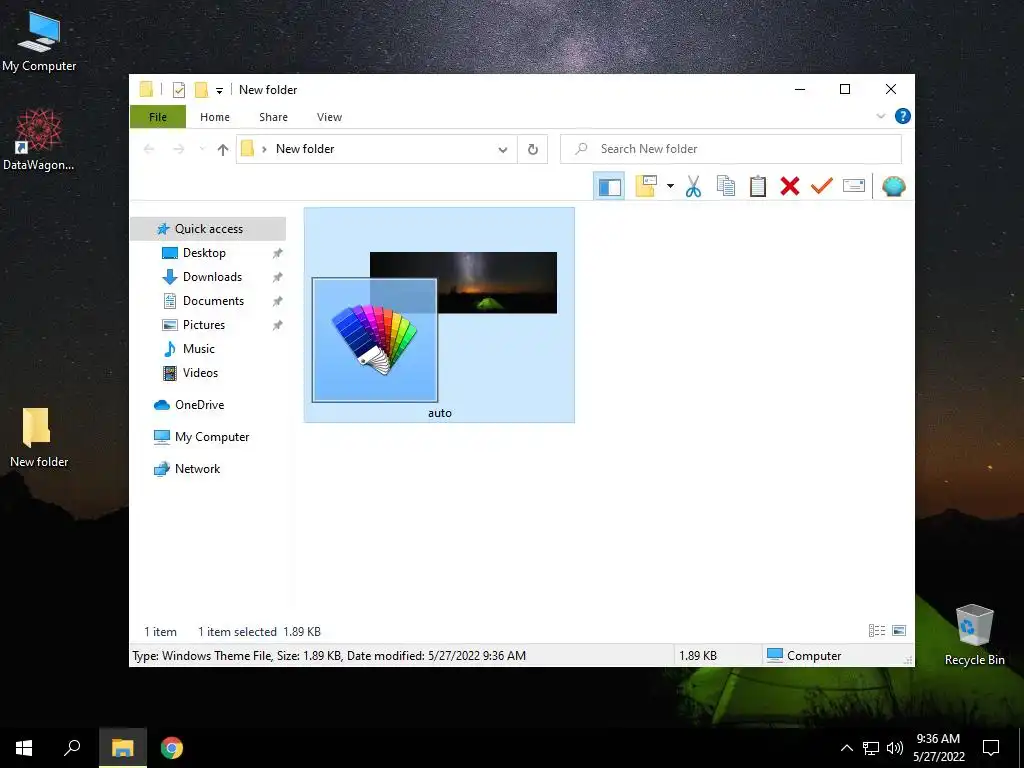Screen dimensions: 1024x768
Task: Switch to large thumbnails view in status bar
Action: click(899, 631)
